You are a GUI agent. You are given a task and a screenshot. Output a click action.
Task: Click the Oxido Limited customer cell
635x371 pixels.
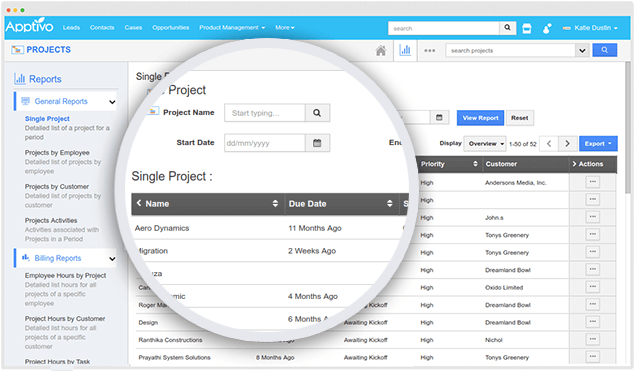click(504, 288)
